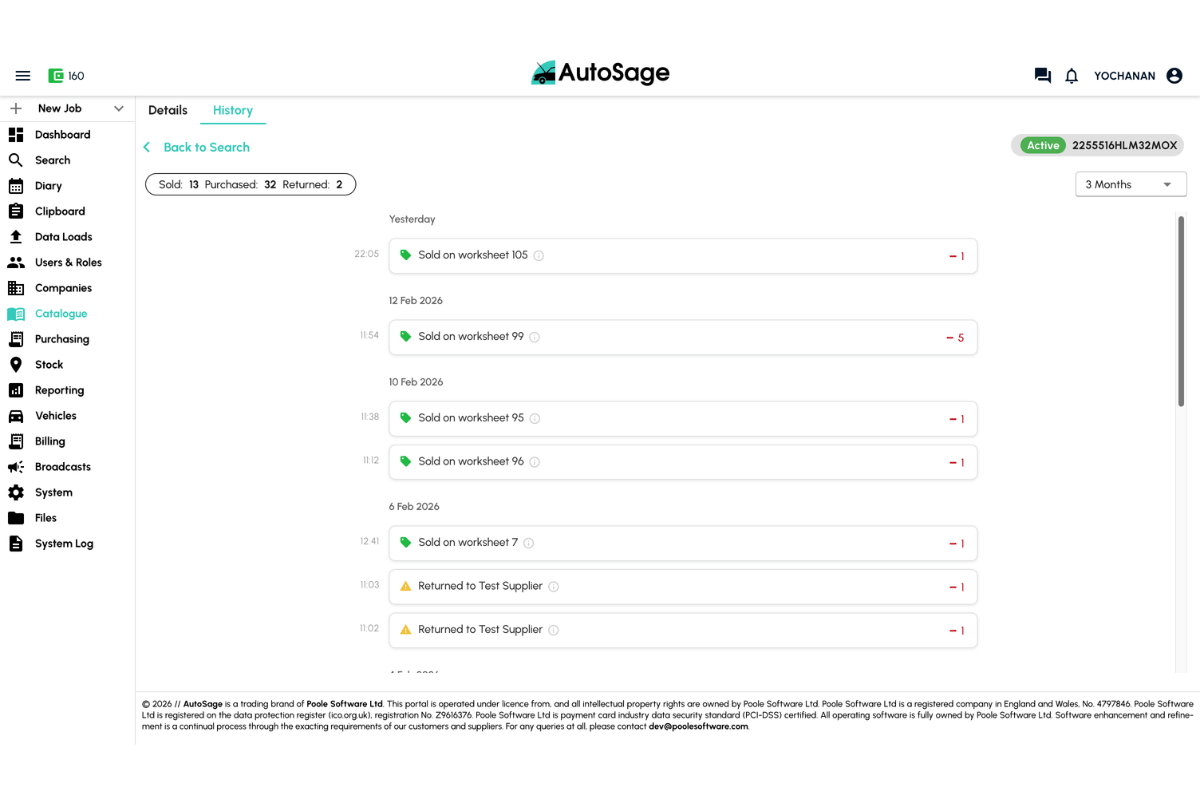Open the Diary calendar icon
The height and width of the screenshot is (800, 1200).
point(15,185)
